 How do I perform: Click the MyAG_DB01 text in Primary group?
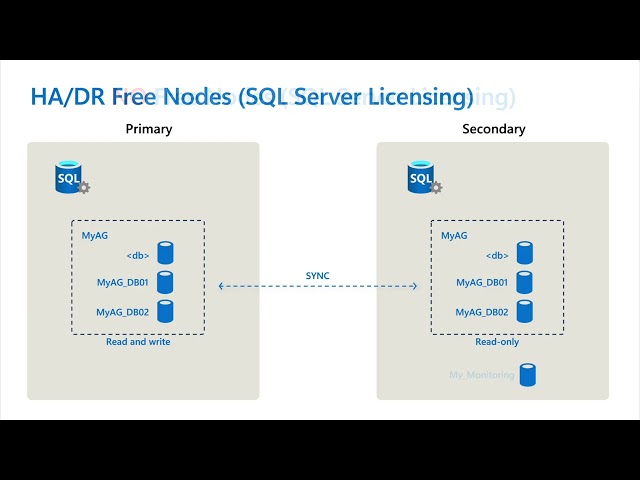click(x=122, y=282)
